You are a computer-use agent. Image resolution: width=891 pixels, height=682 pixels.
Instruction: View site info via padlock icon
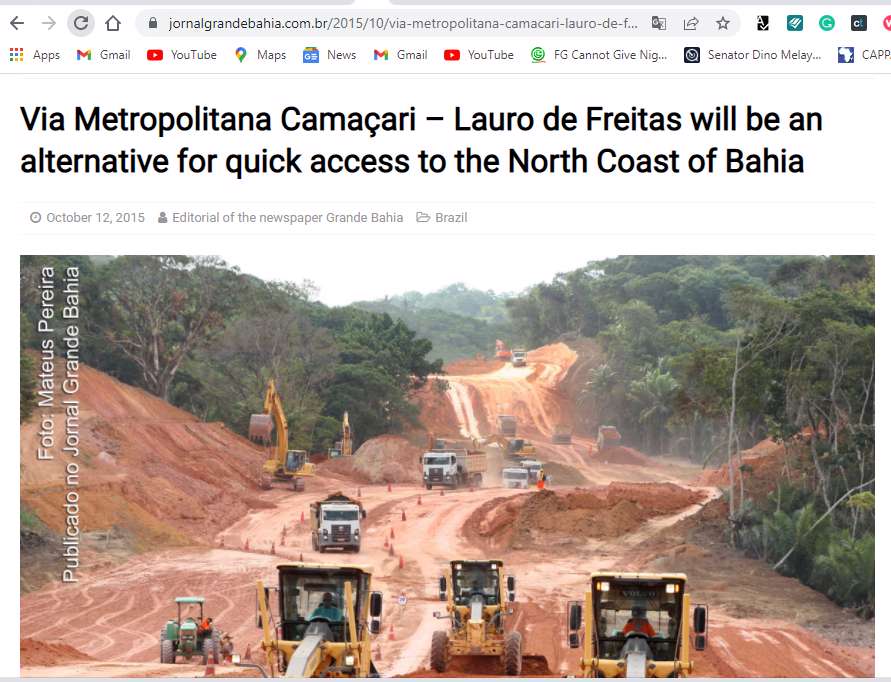click(152, 23)
